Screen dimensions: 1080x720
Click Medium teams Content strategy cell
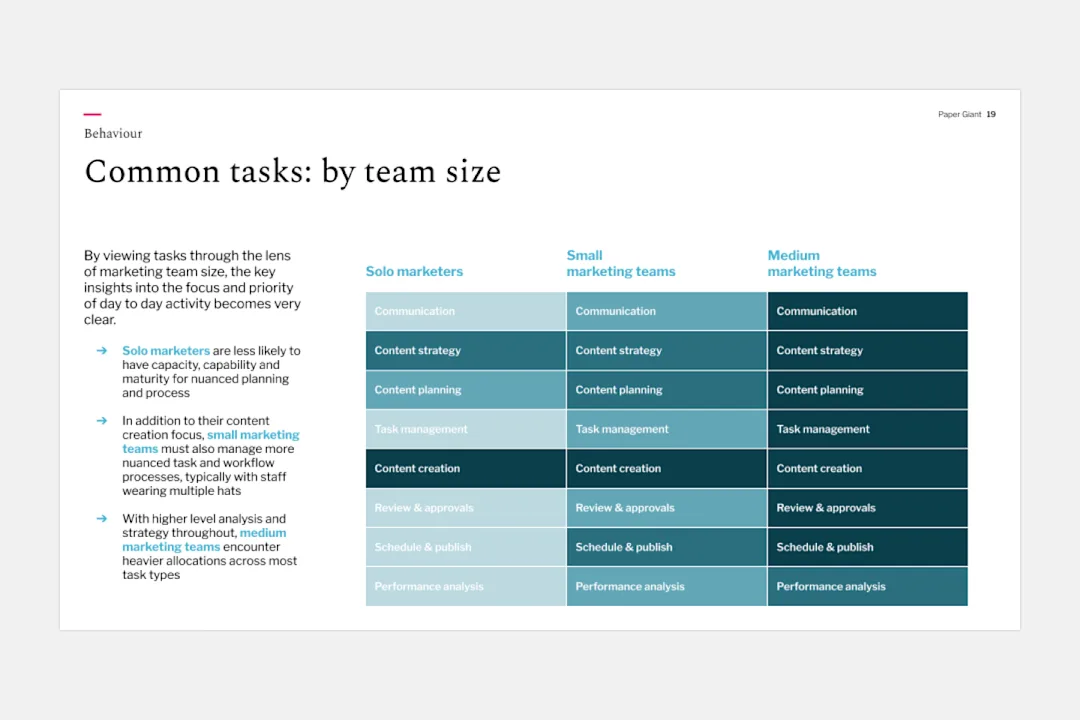[868, 351]
